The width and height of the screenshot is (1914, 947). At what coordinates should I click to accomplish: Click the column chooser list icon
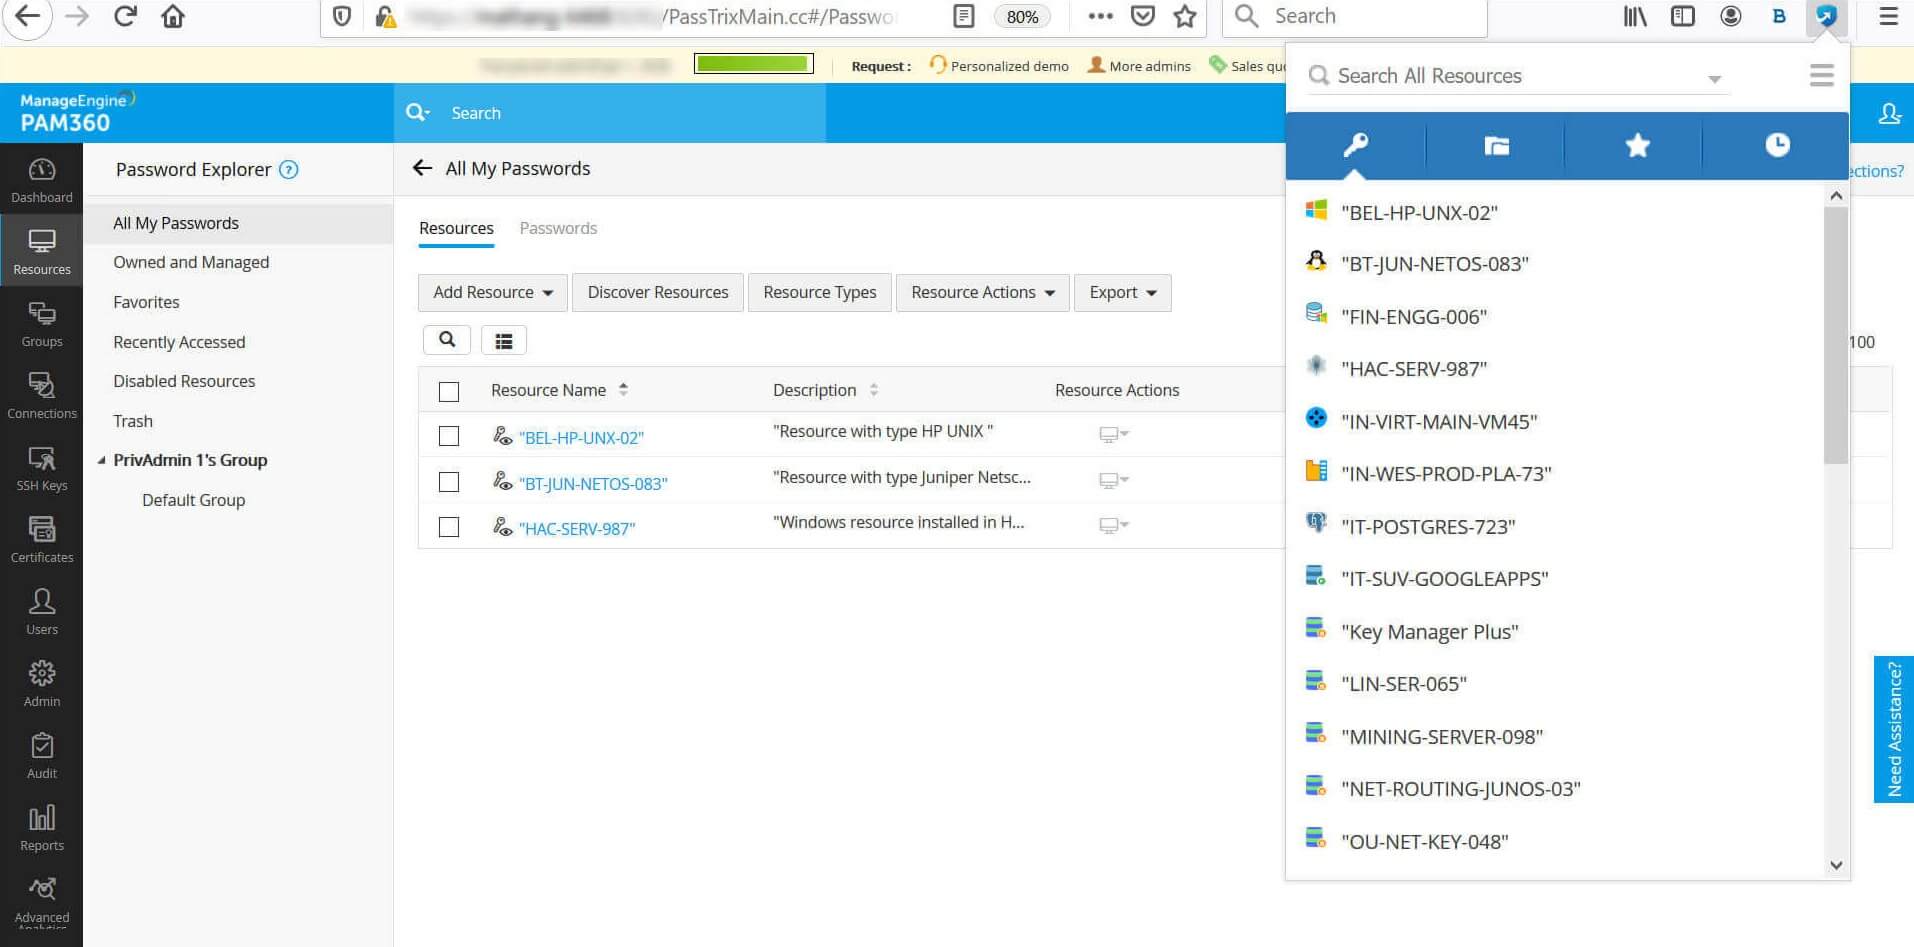click(504, 340)
